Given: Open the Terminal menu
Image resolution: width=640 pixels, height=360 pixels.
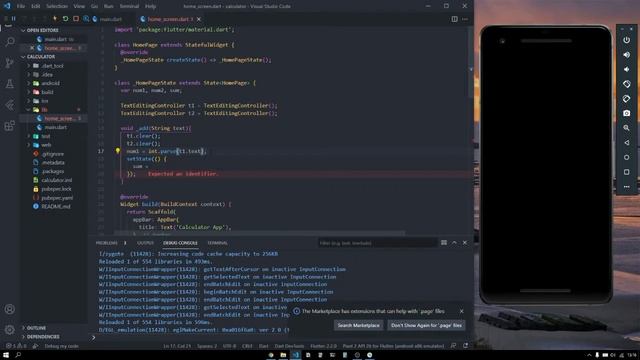Looking at the screenshot, I should [x=129, y=6].
